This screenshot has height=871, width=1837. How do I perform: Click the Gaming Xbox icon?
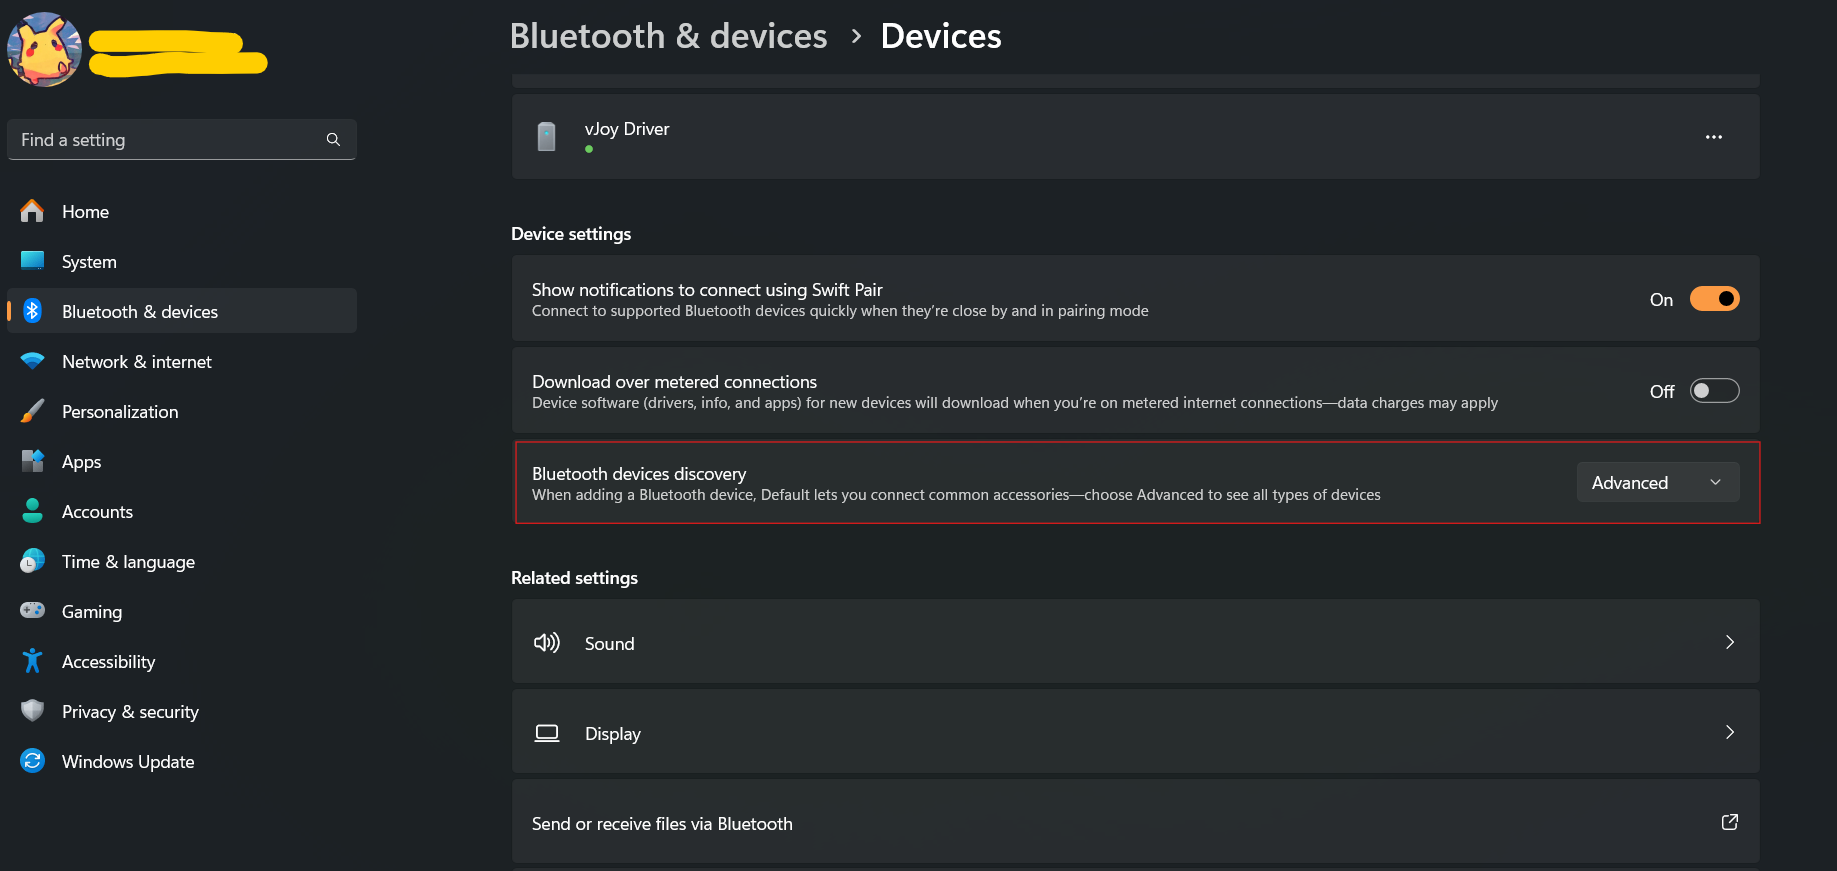[x=33, y=611]
